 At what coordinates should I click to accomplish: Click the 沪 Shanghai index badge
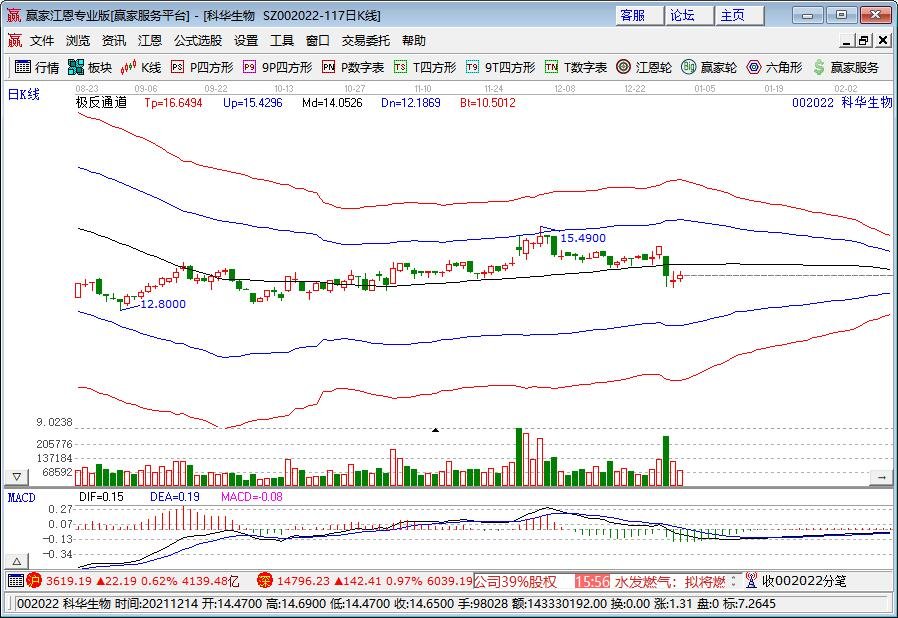34,581
